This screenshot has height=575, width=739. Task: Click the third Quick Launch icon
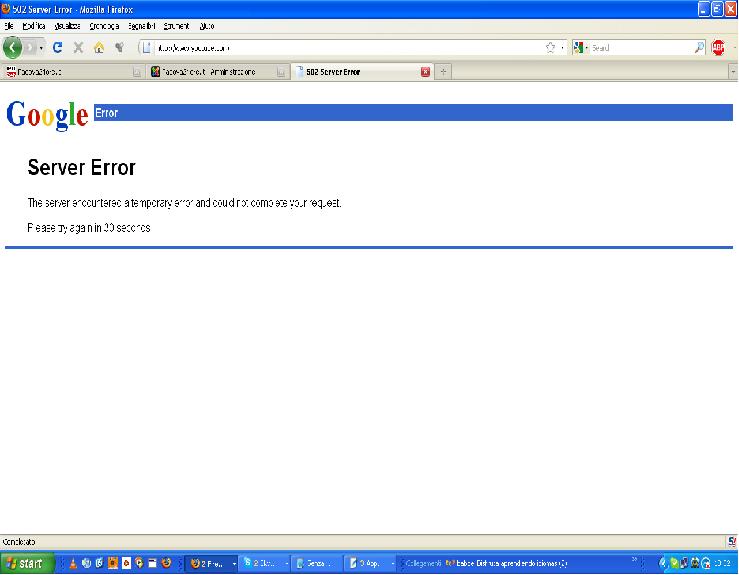coord(99,563)
